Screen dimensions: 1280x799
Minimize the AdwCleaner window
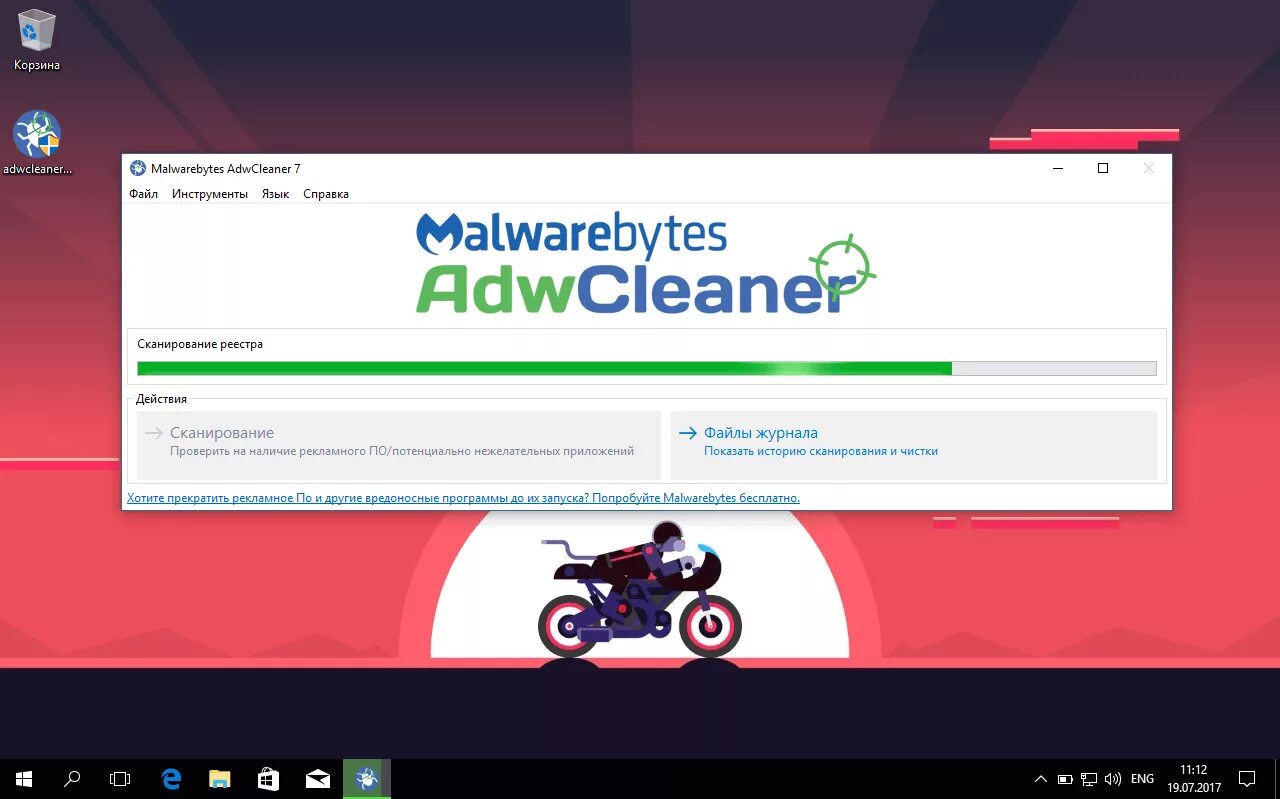tap(1058, 168)
